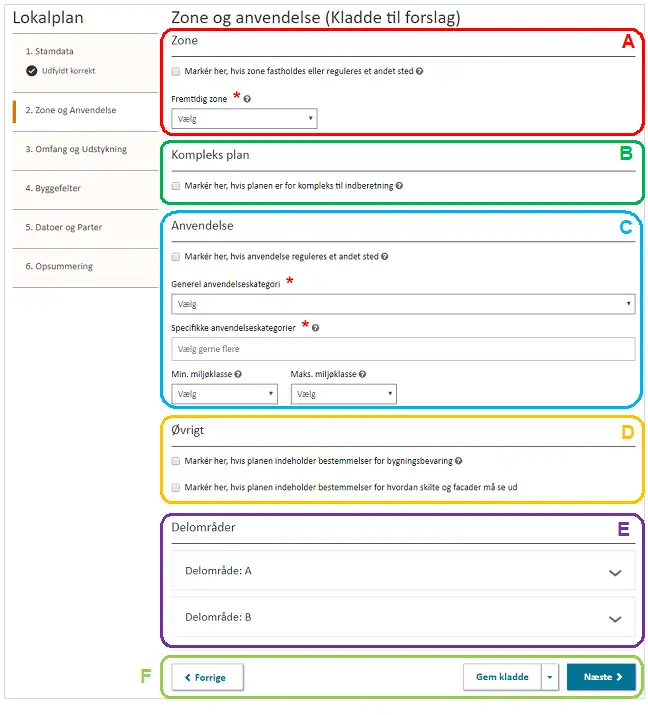Click help icon beside kompleks plan checkbox

400,186
